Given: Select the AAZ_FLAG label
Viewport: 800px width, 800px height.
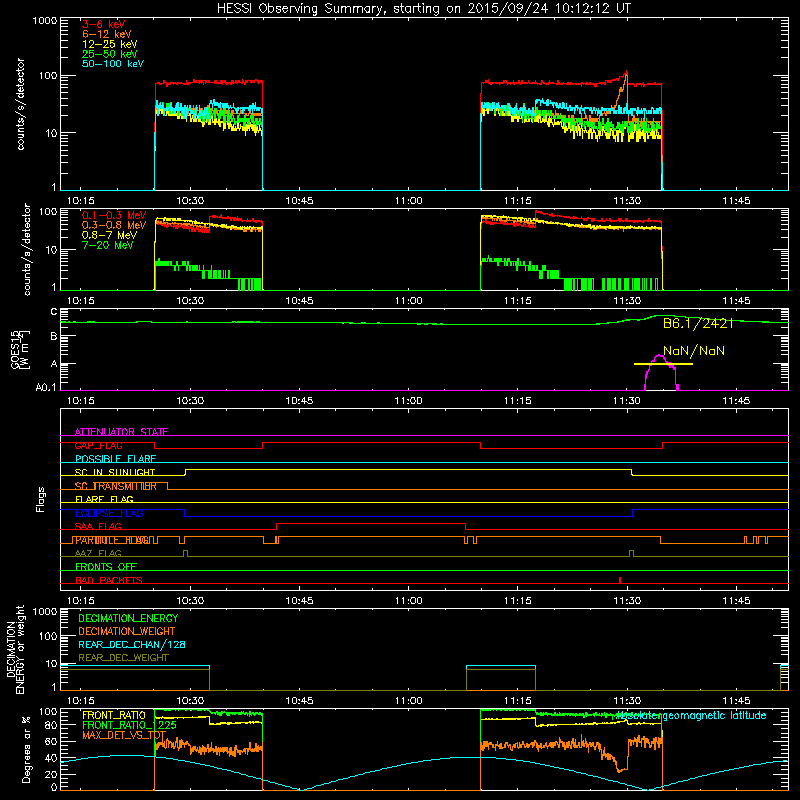Looking at the screenshot, I should pyautogui.click(x=98, y=553).
